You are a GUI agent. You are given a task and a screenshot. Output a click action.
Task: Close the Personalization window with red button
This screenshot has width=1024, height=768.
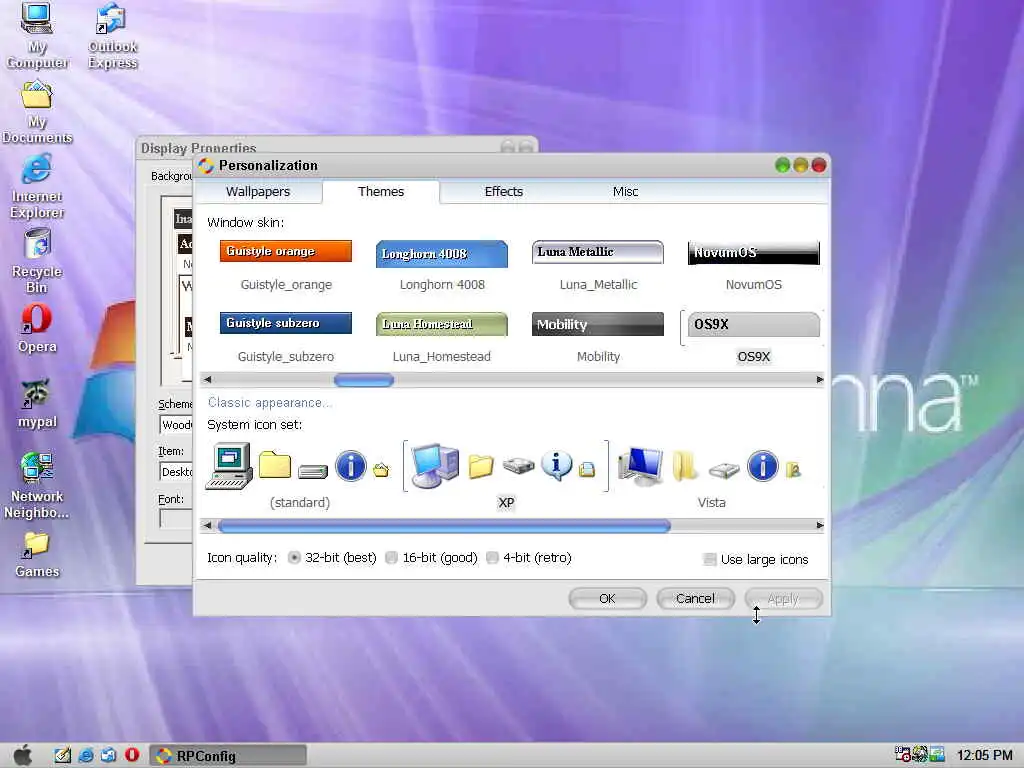click(818, 166)
